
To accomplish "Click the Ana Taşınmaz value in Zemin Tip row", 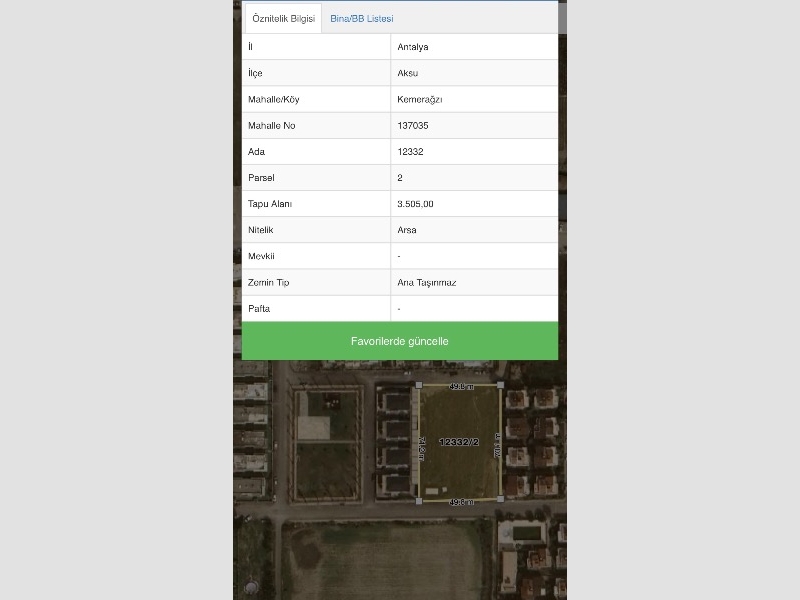I will [427, 283].
